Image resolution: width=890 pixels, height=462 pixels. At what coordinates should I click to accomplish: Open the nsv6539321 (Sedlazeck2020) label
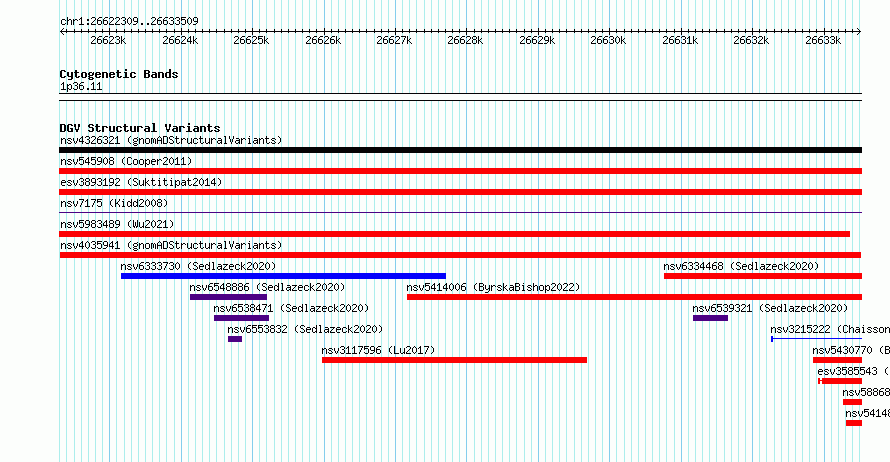click(x=770, y=308)
